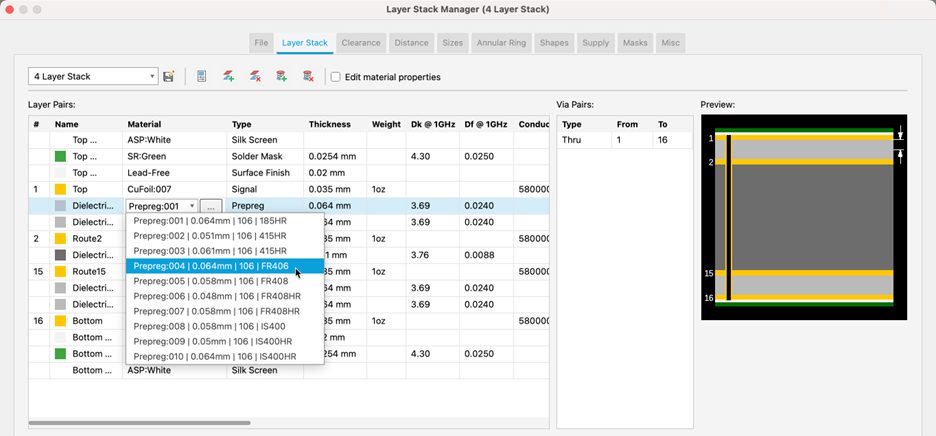
Task: Select Prepreg:010 IS400HR option
Action: [x=224, y=356]
